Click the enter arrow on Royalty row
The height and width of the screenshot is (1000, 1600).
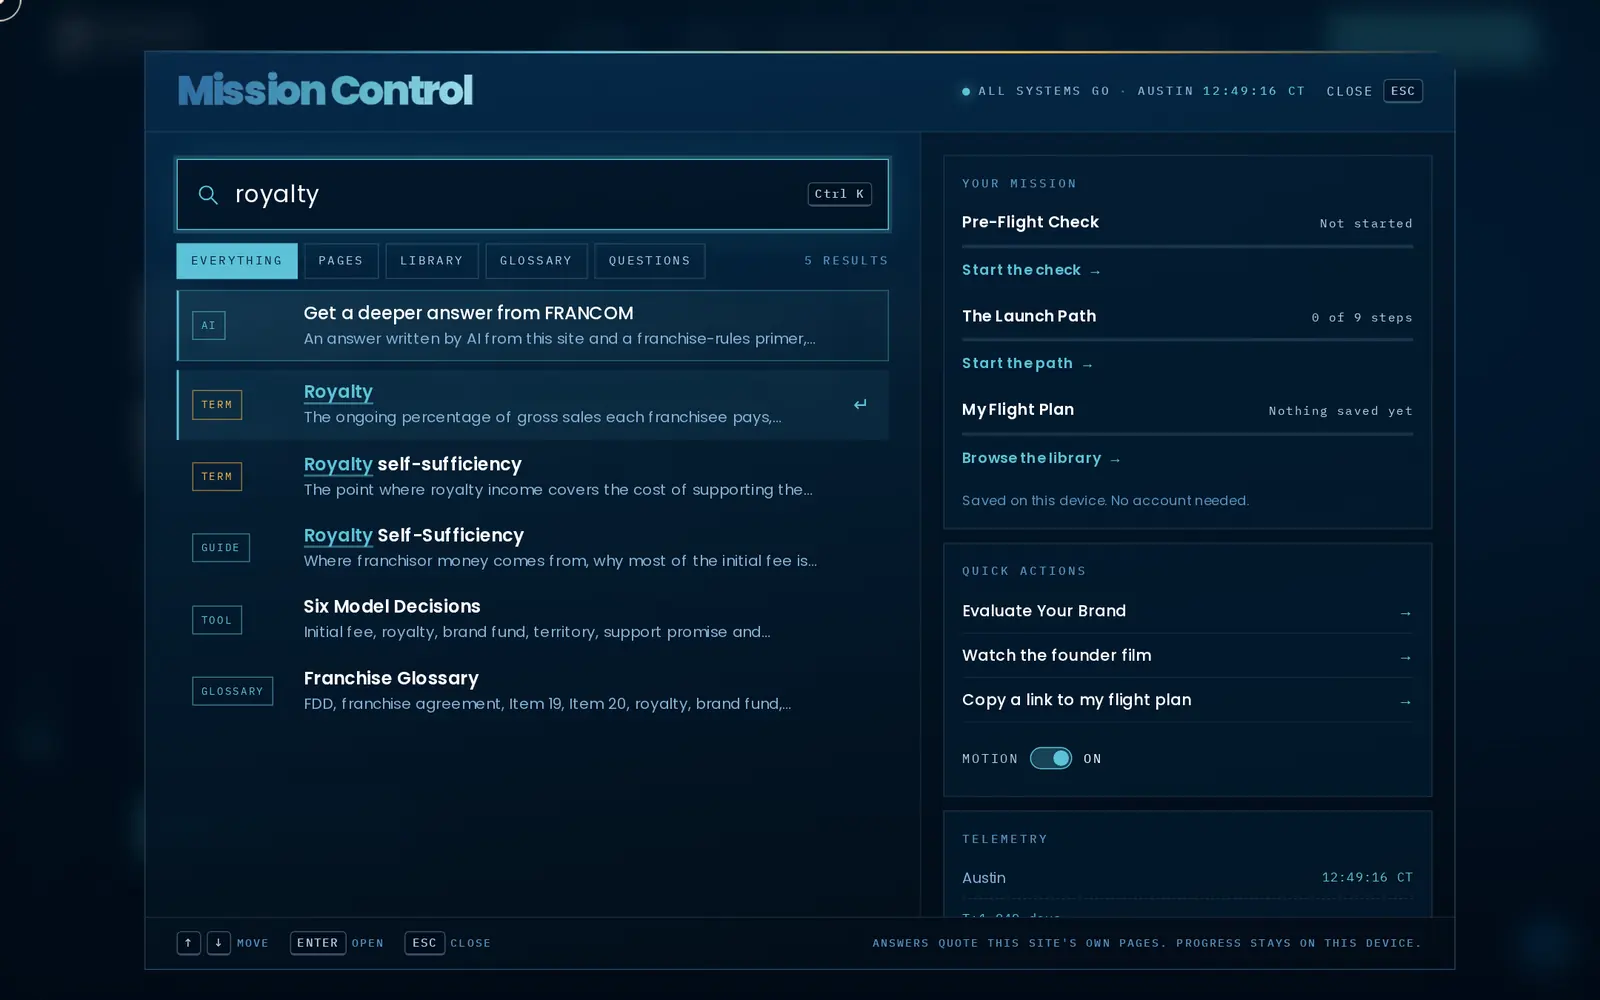[860, 405]
